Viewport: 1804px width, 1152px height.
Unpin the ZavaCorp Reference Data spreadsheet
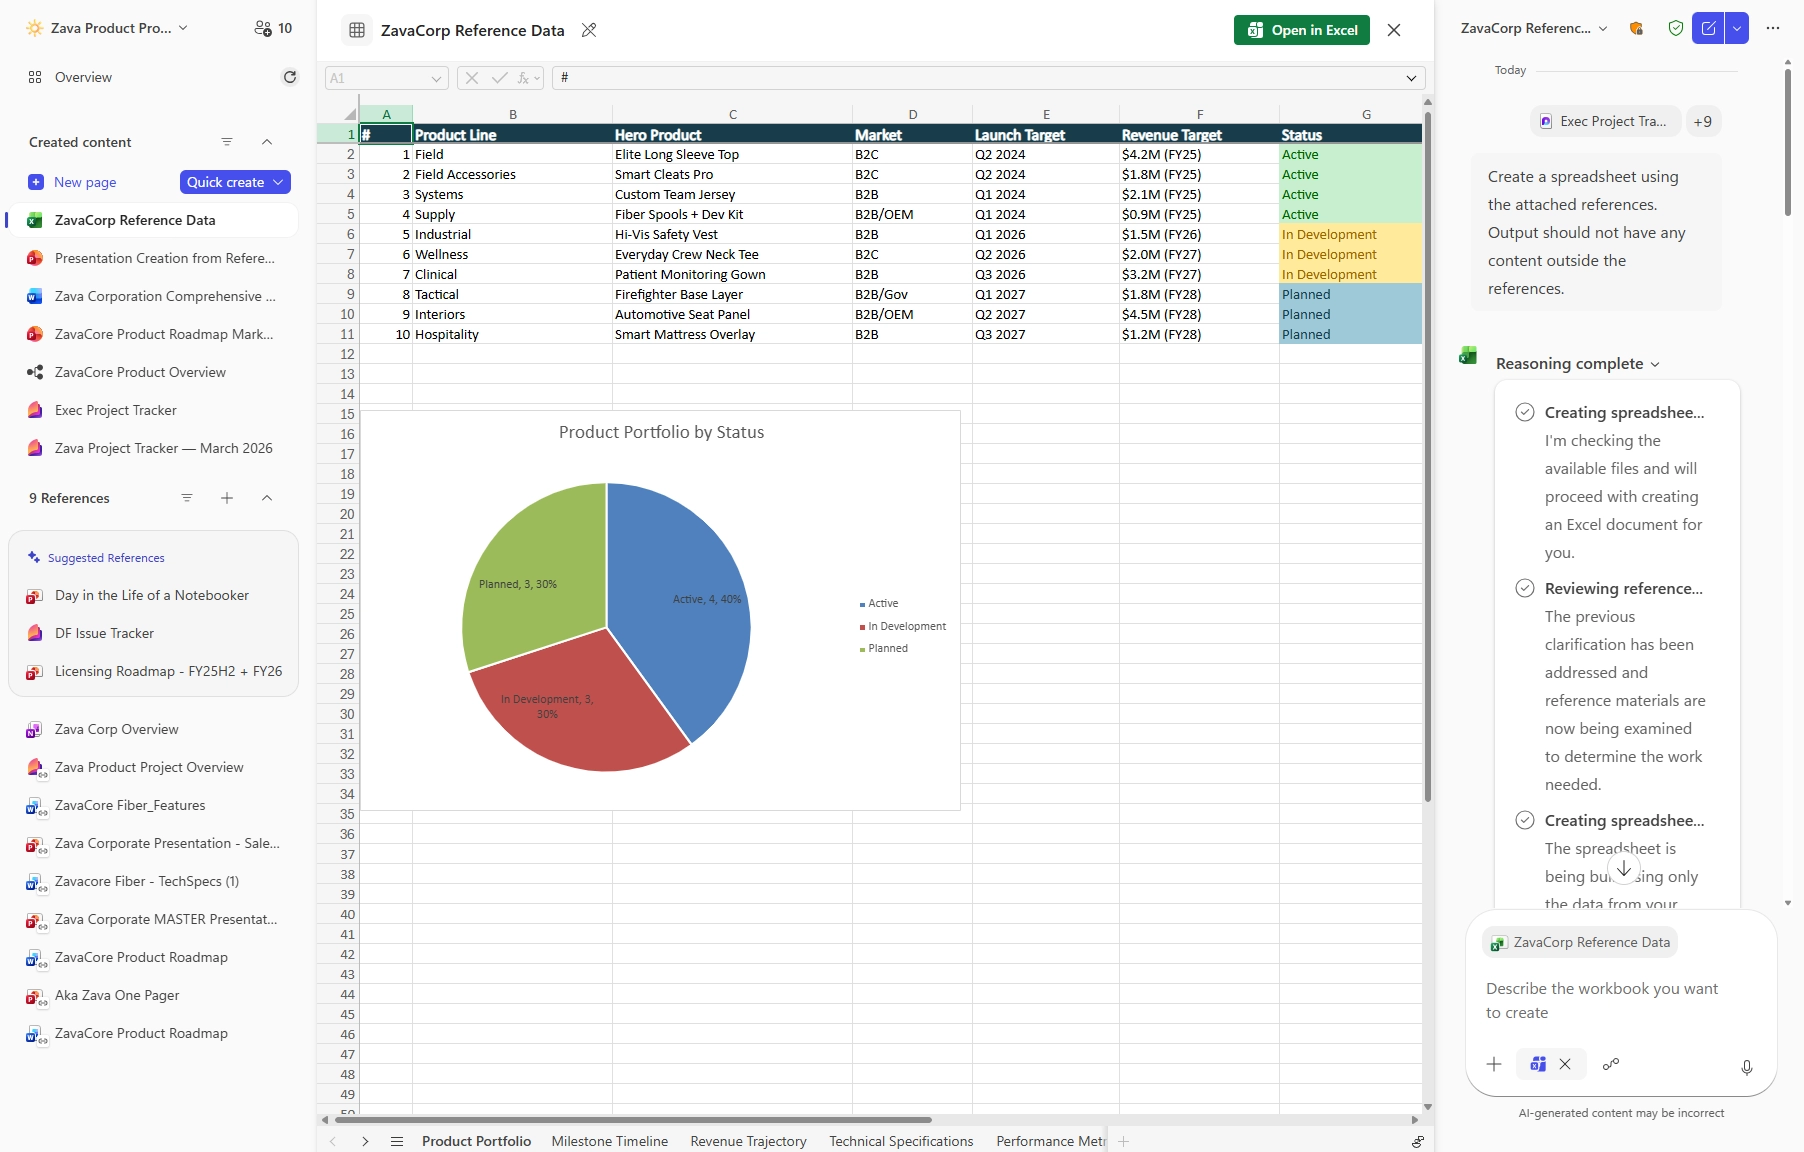(x=589, y=30)
